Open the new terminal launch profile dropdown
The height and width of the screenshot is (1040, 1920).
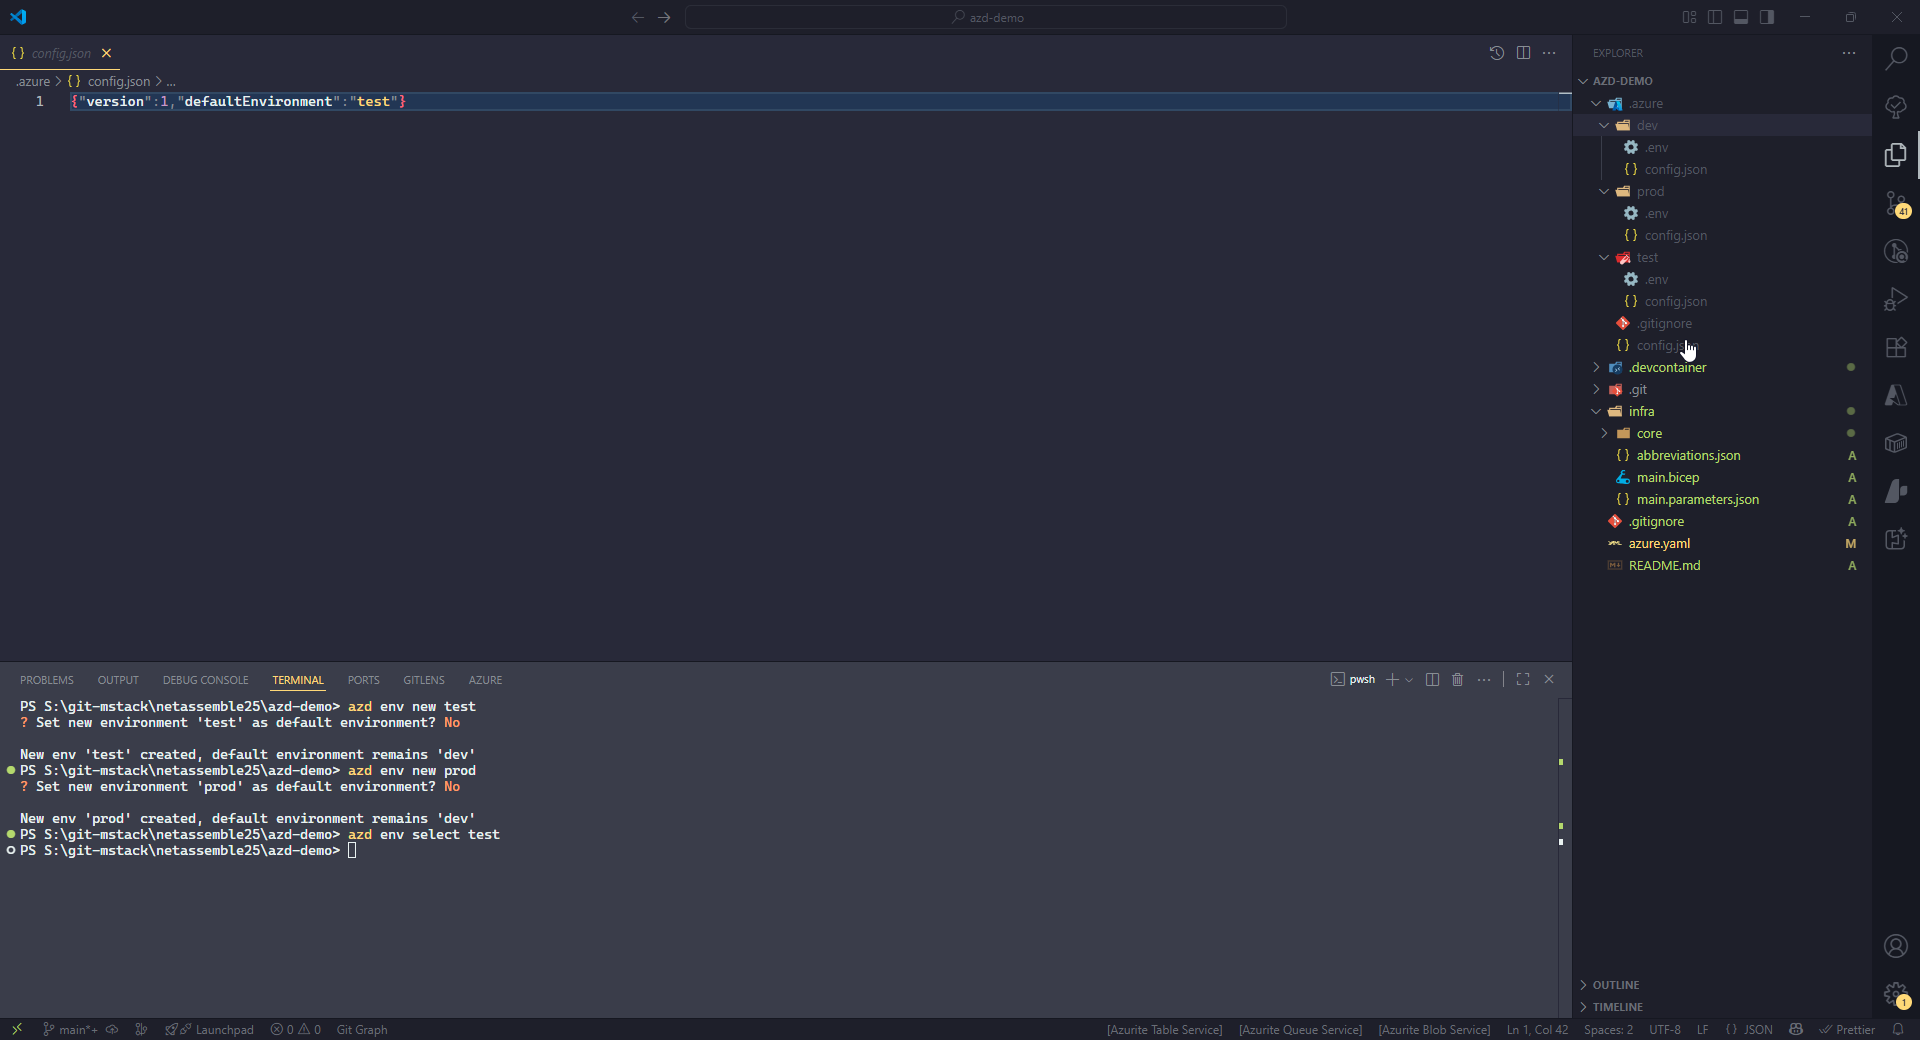[x=1410, y=680]
